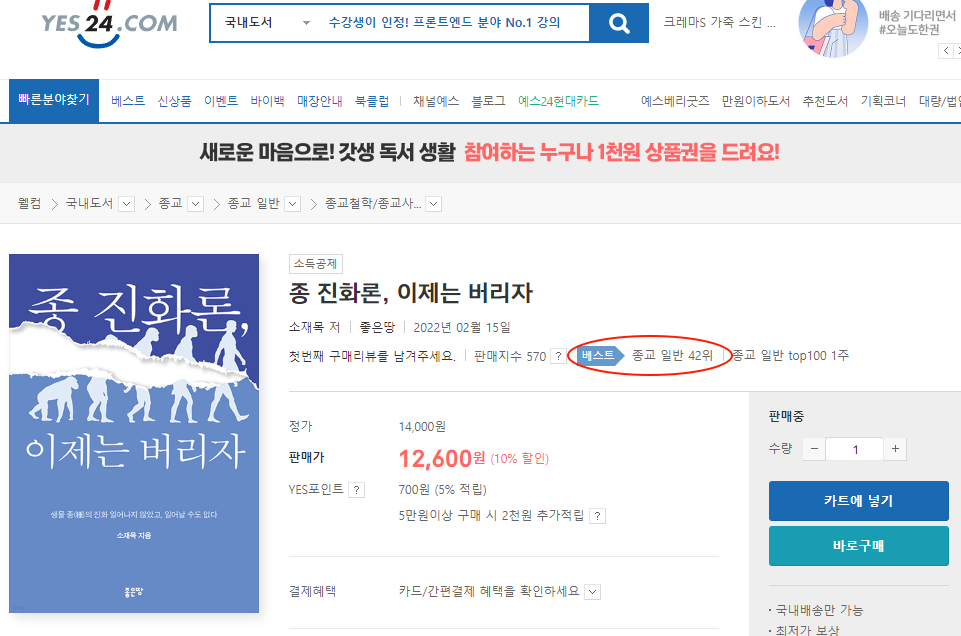961x636 pixels.
Task: Expand the 종교 일반 breadcrumb dropdown
Action: pyautogui.click(x=293, y=204)
